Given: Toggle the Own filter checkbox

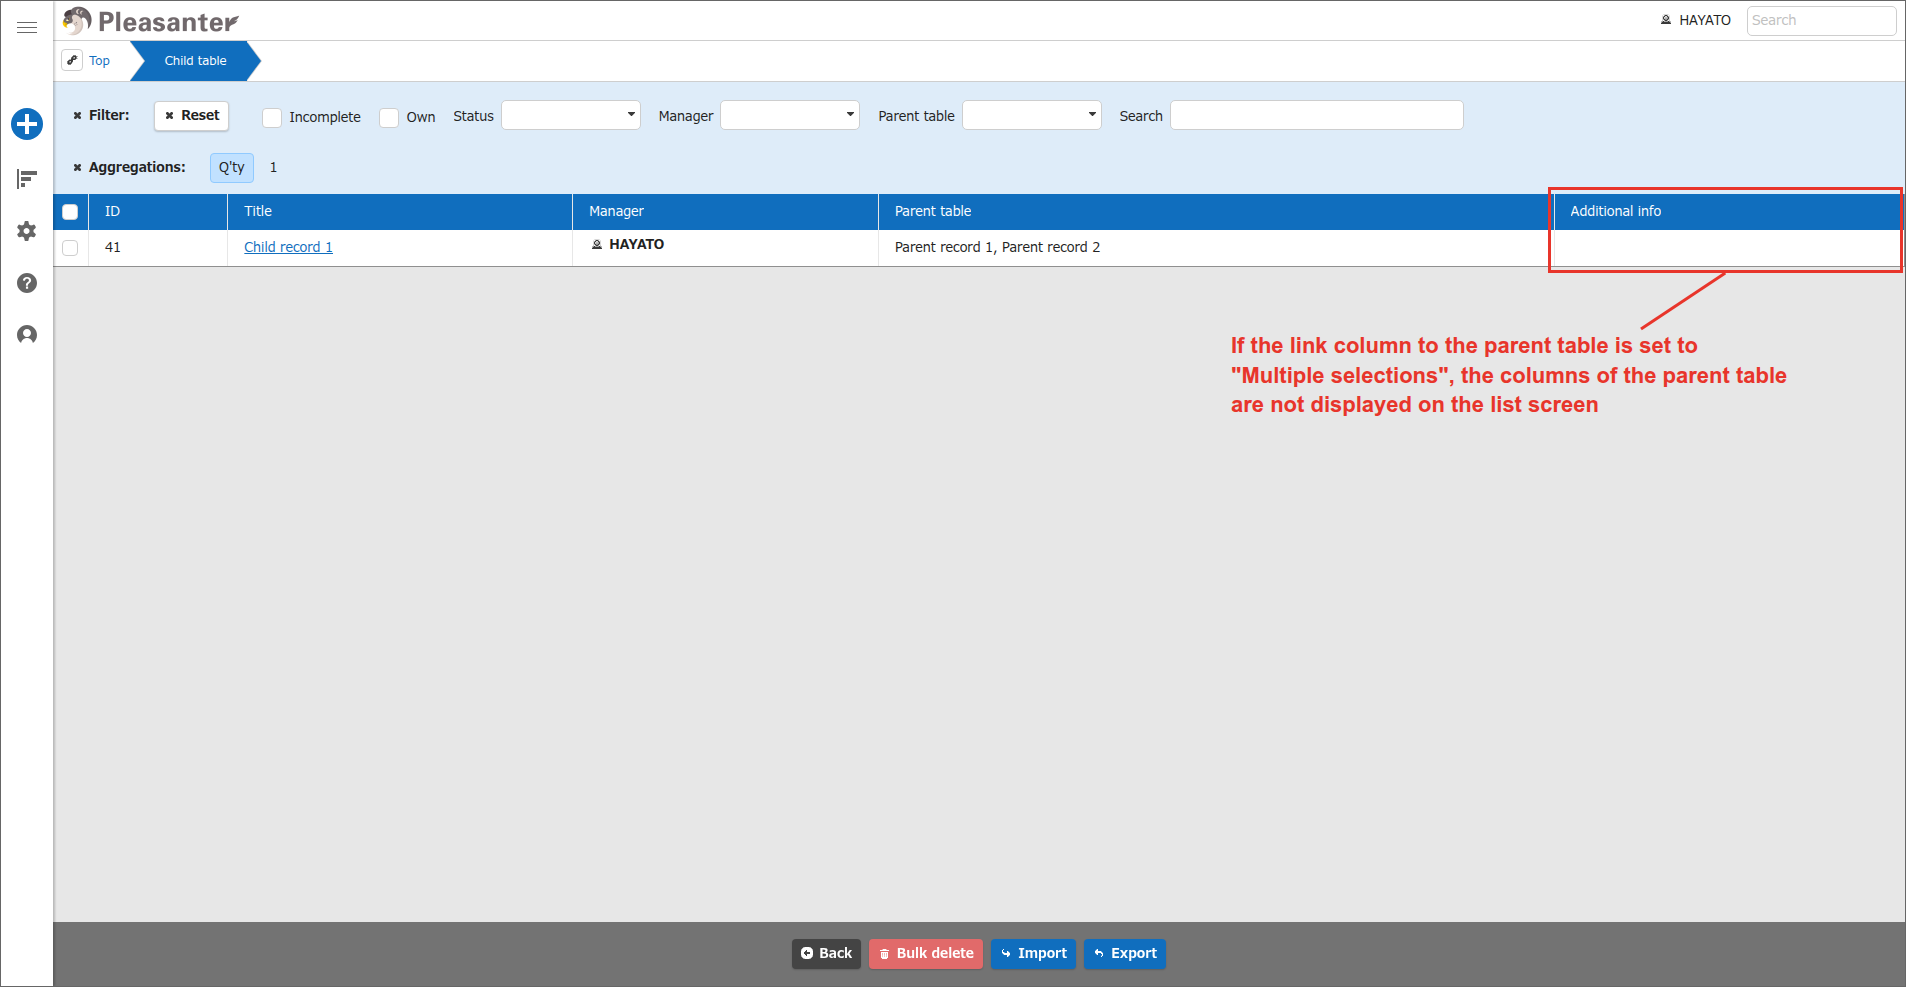Looking at the screenshot, I should pyautogui.click(x=389, y=117).
